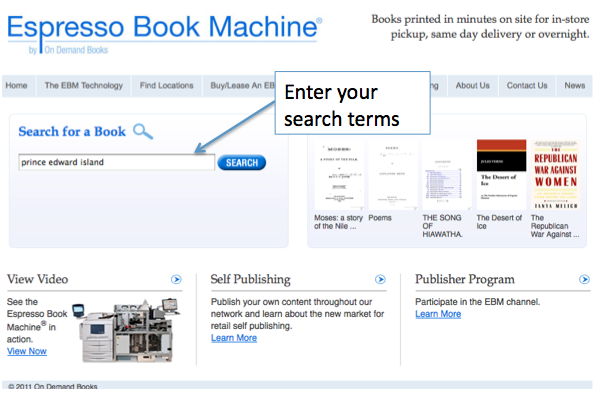
Task: Follow the View Now video link
Action: pos(27,351)
